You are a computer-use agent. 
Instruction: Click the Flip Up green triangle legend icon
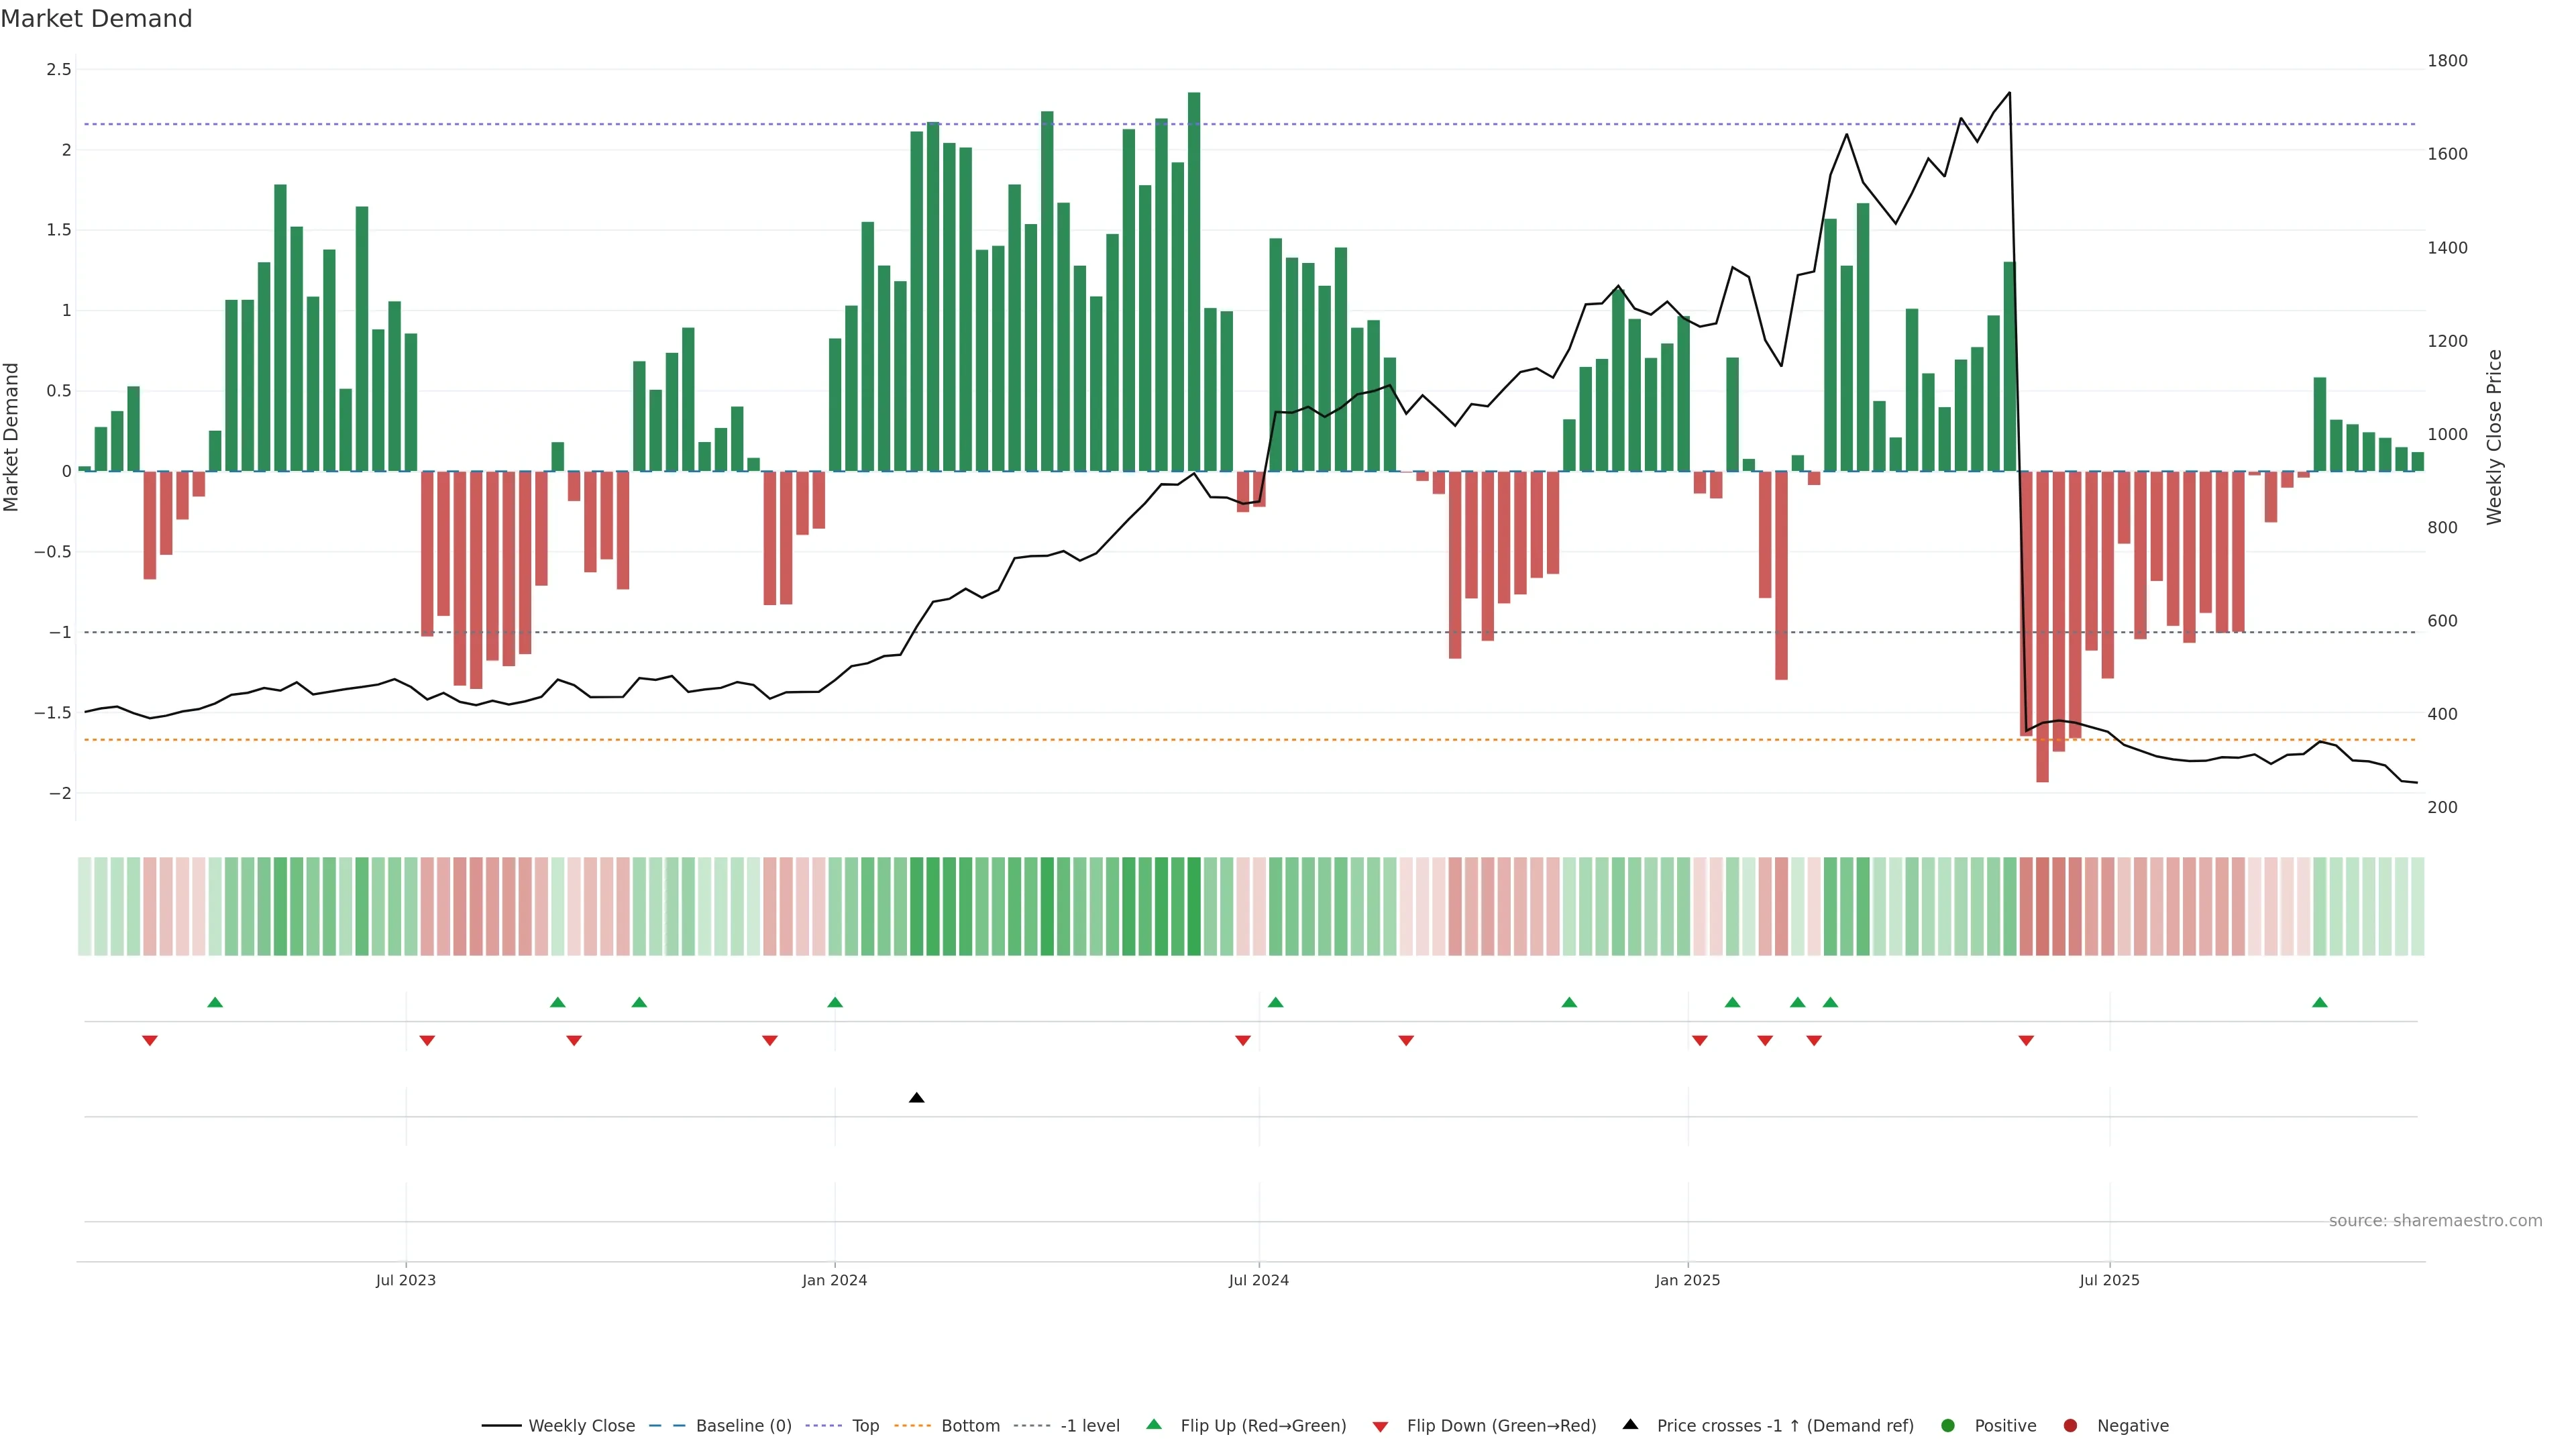tap(1154, 1425)
